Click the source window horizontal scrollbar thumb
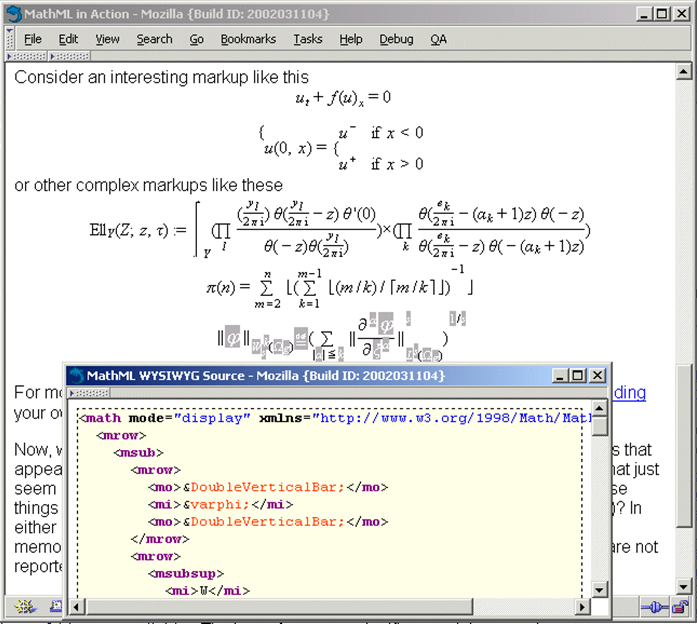The image size is (697, 624). point(279,607)
